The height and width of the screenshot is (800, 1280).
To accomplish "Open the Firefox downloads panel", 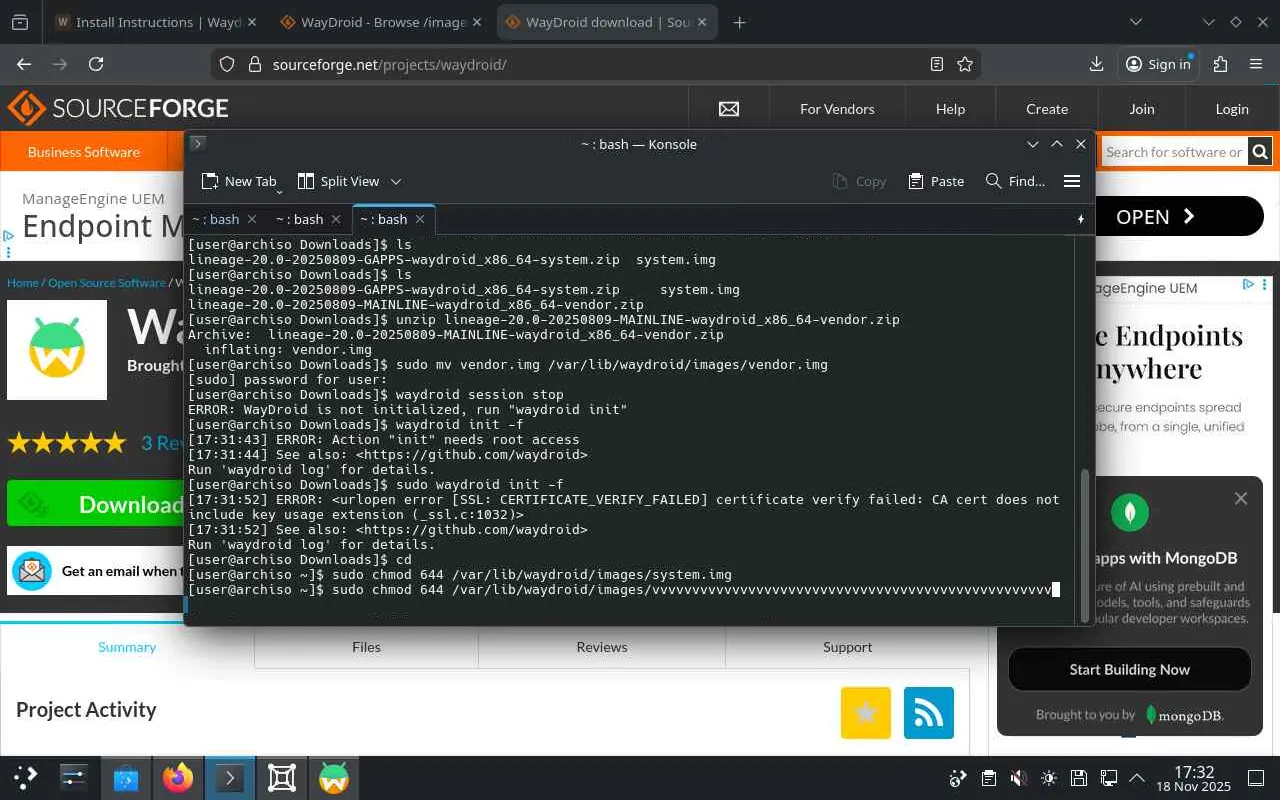I will (1096, 64).
